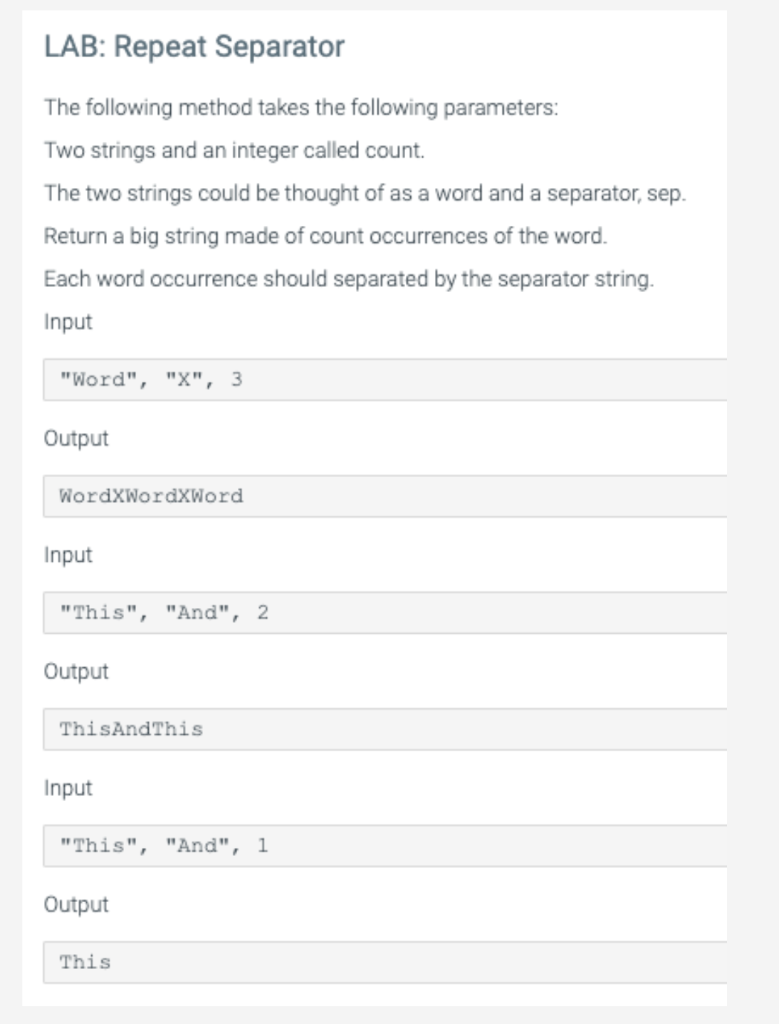Viewport: 779px width, 1024px height.
Task: Click the "This", "And", 1 input box
Action: [385, 846]
